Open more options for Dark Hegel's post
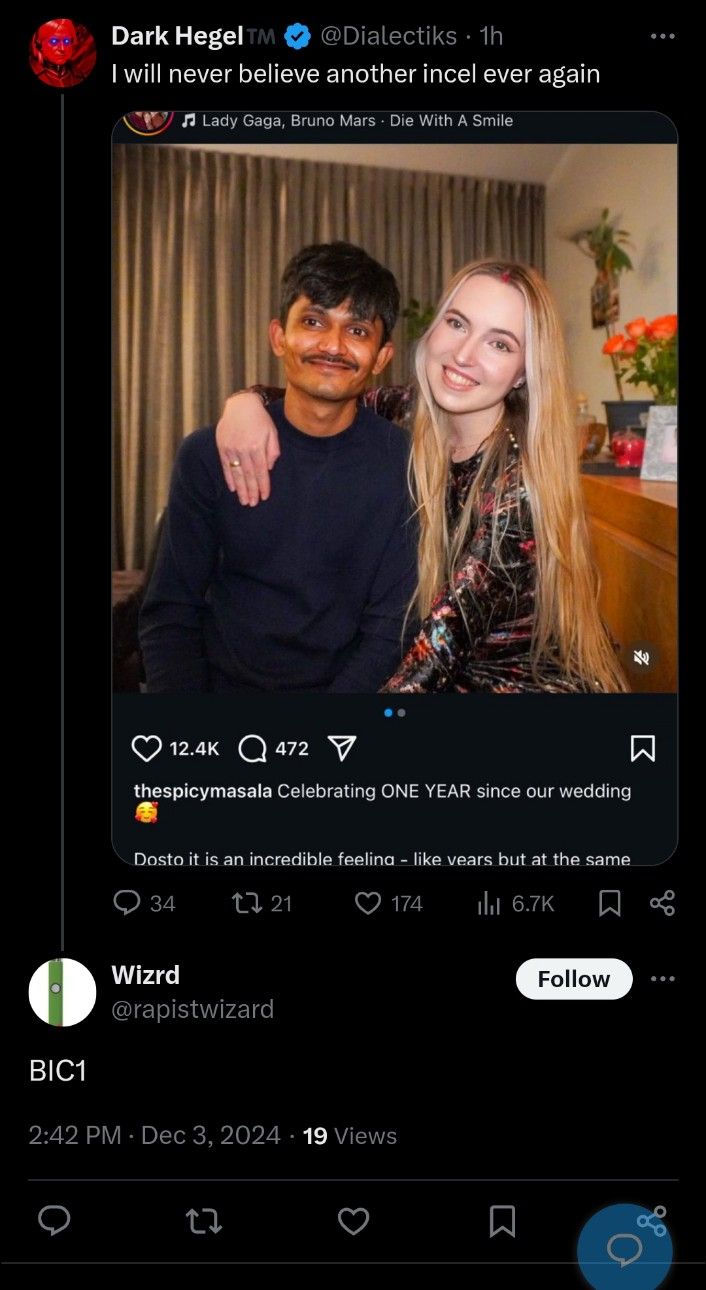 point(662,36)
